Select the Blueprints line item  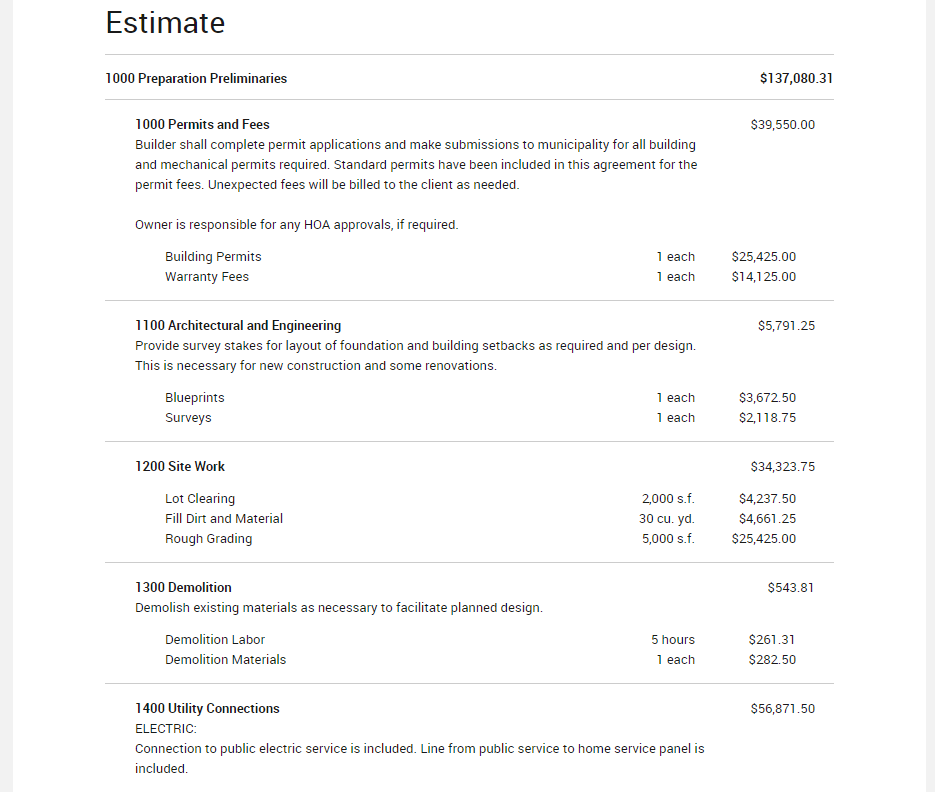(195, 398)
